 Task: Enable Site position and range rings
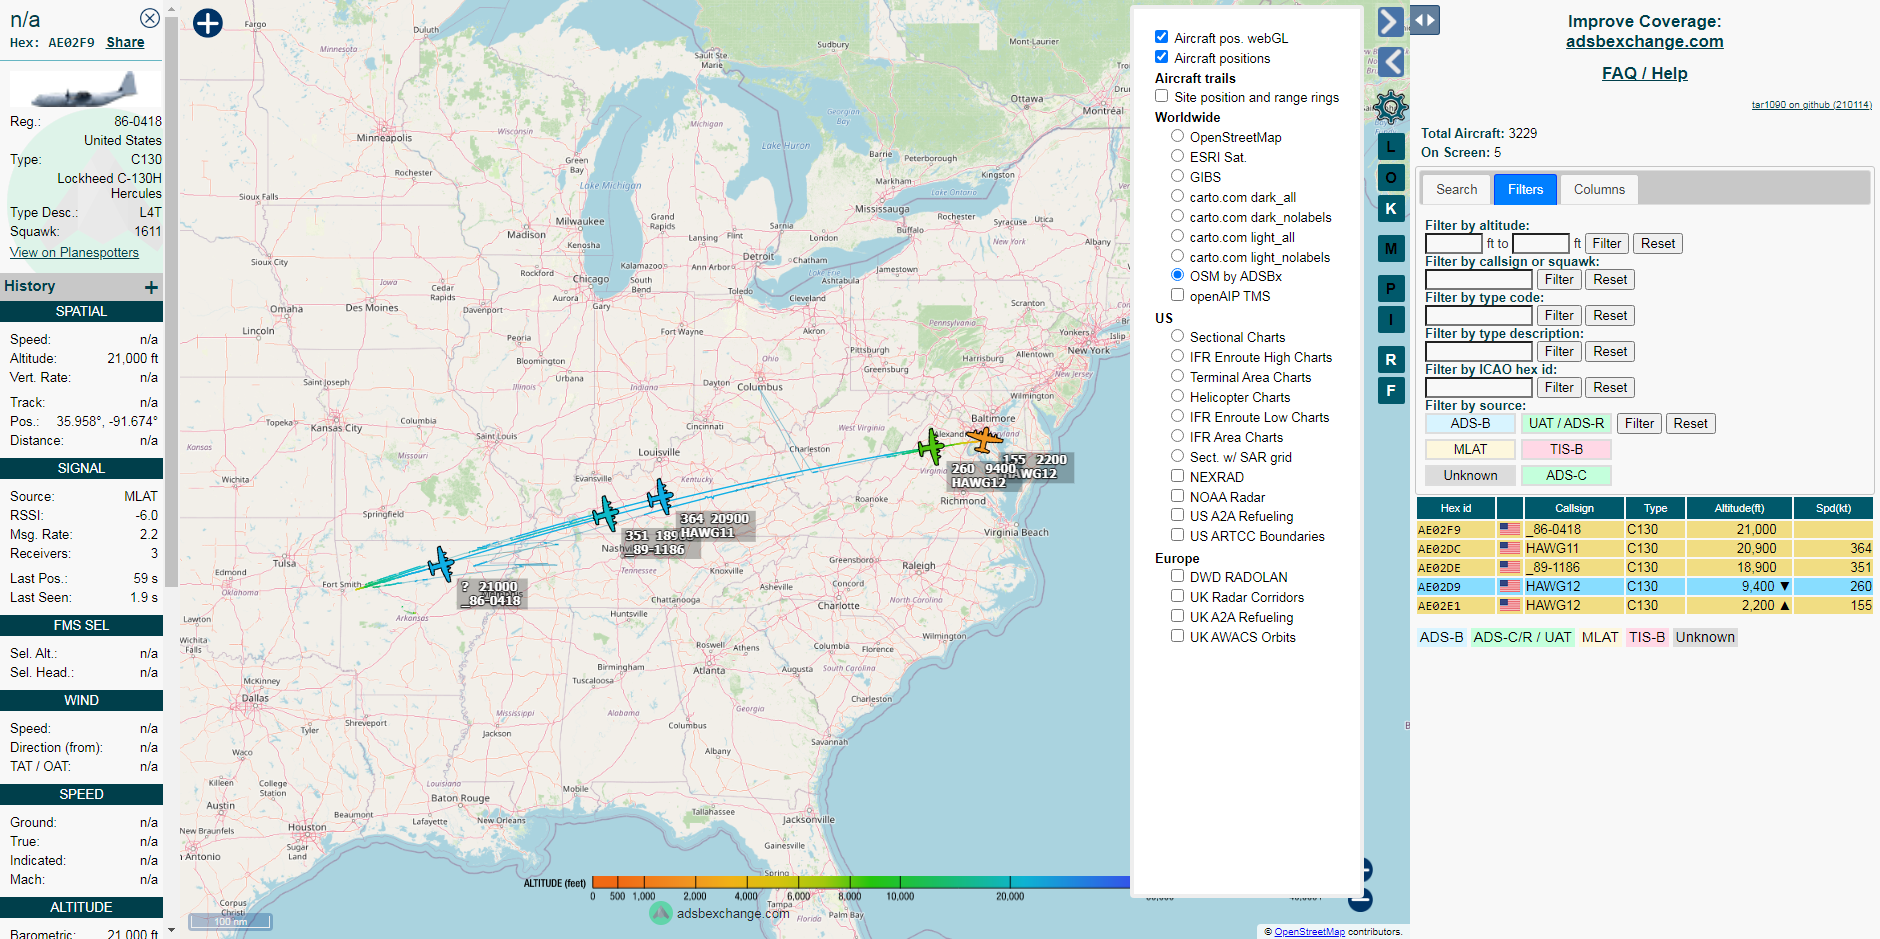pyautogui.click(x=1161, y=96)
